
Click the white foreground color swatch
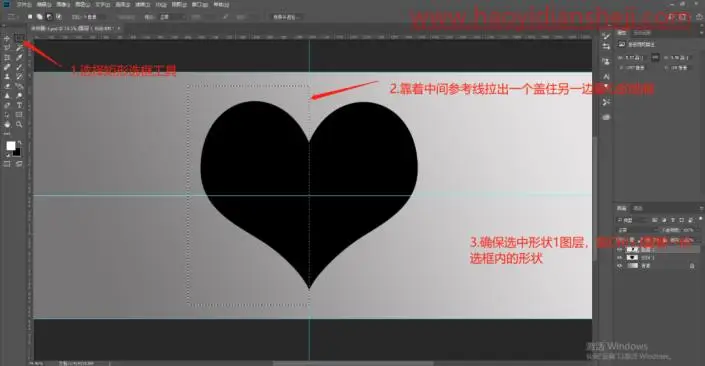(10, 145)
